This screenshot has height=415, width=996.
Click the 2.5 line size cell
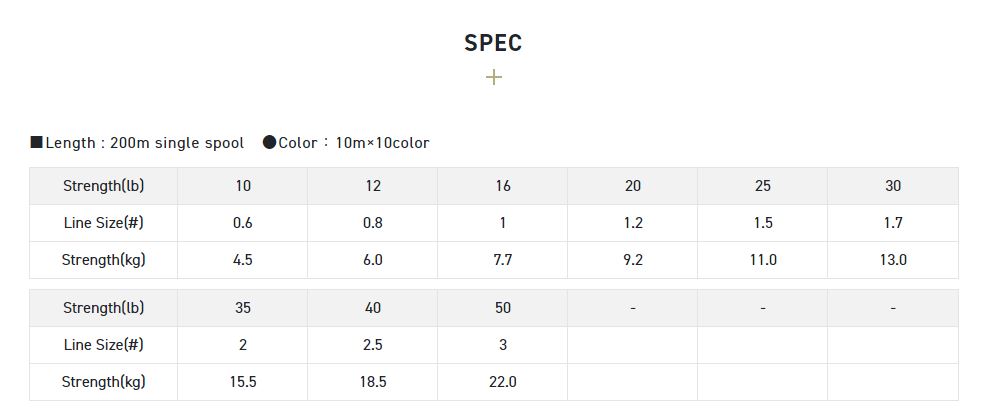click(x=373, y=345)
